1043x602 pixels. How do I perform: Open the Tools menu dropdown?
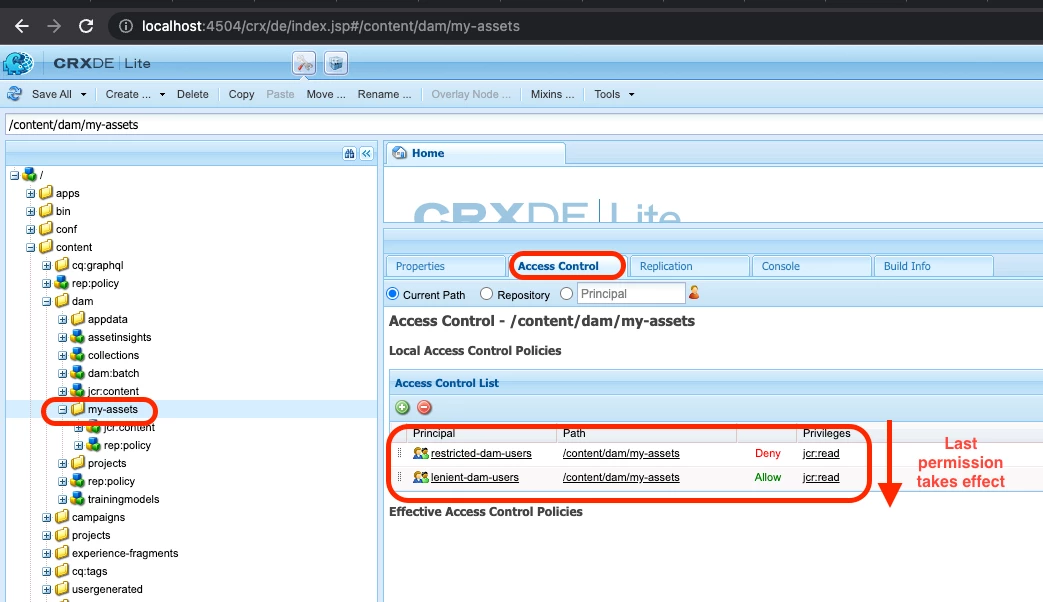tap(614, 94)
